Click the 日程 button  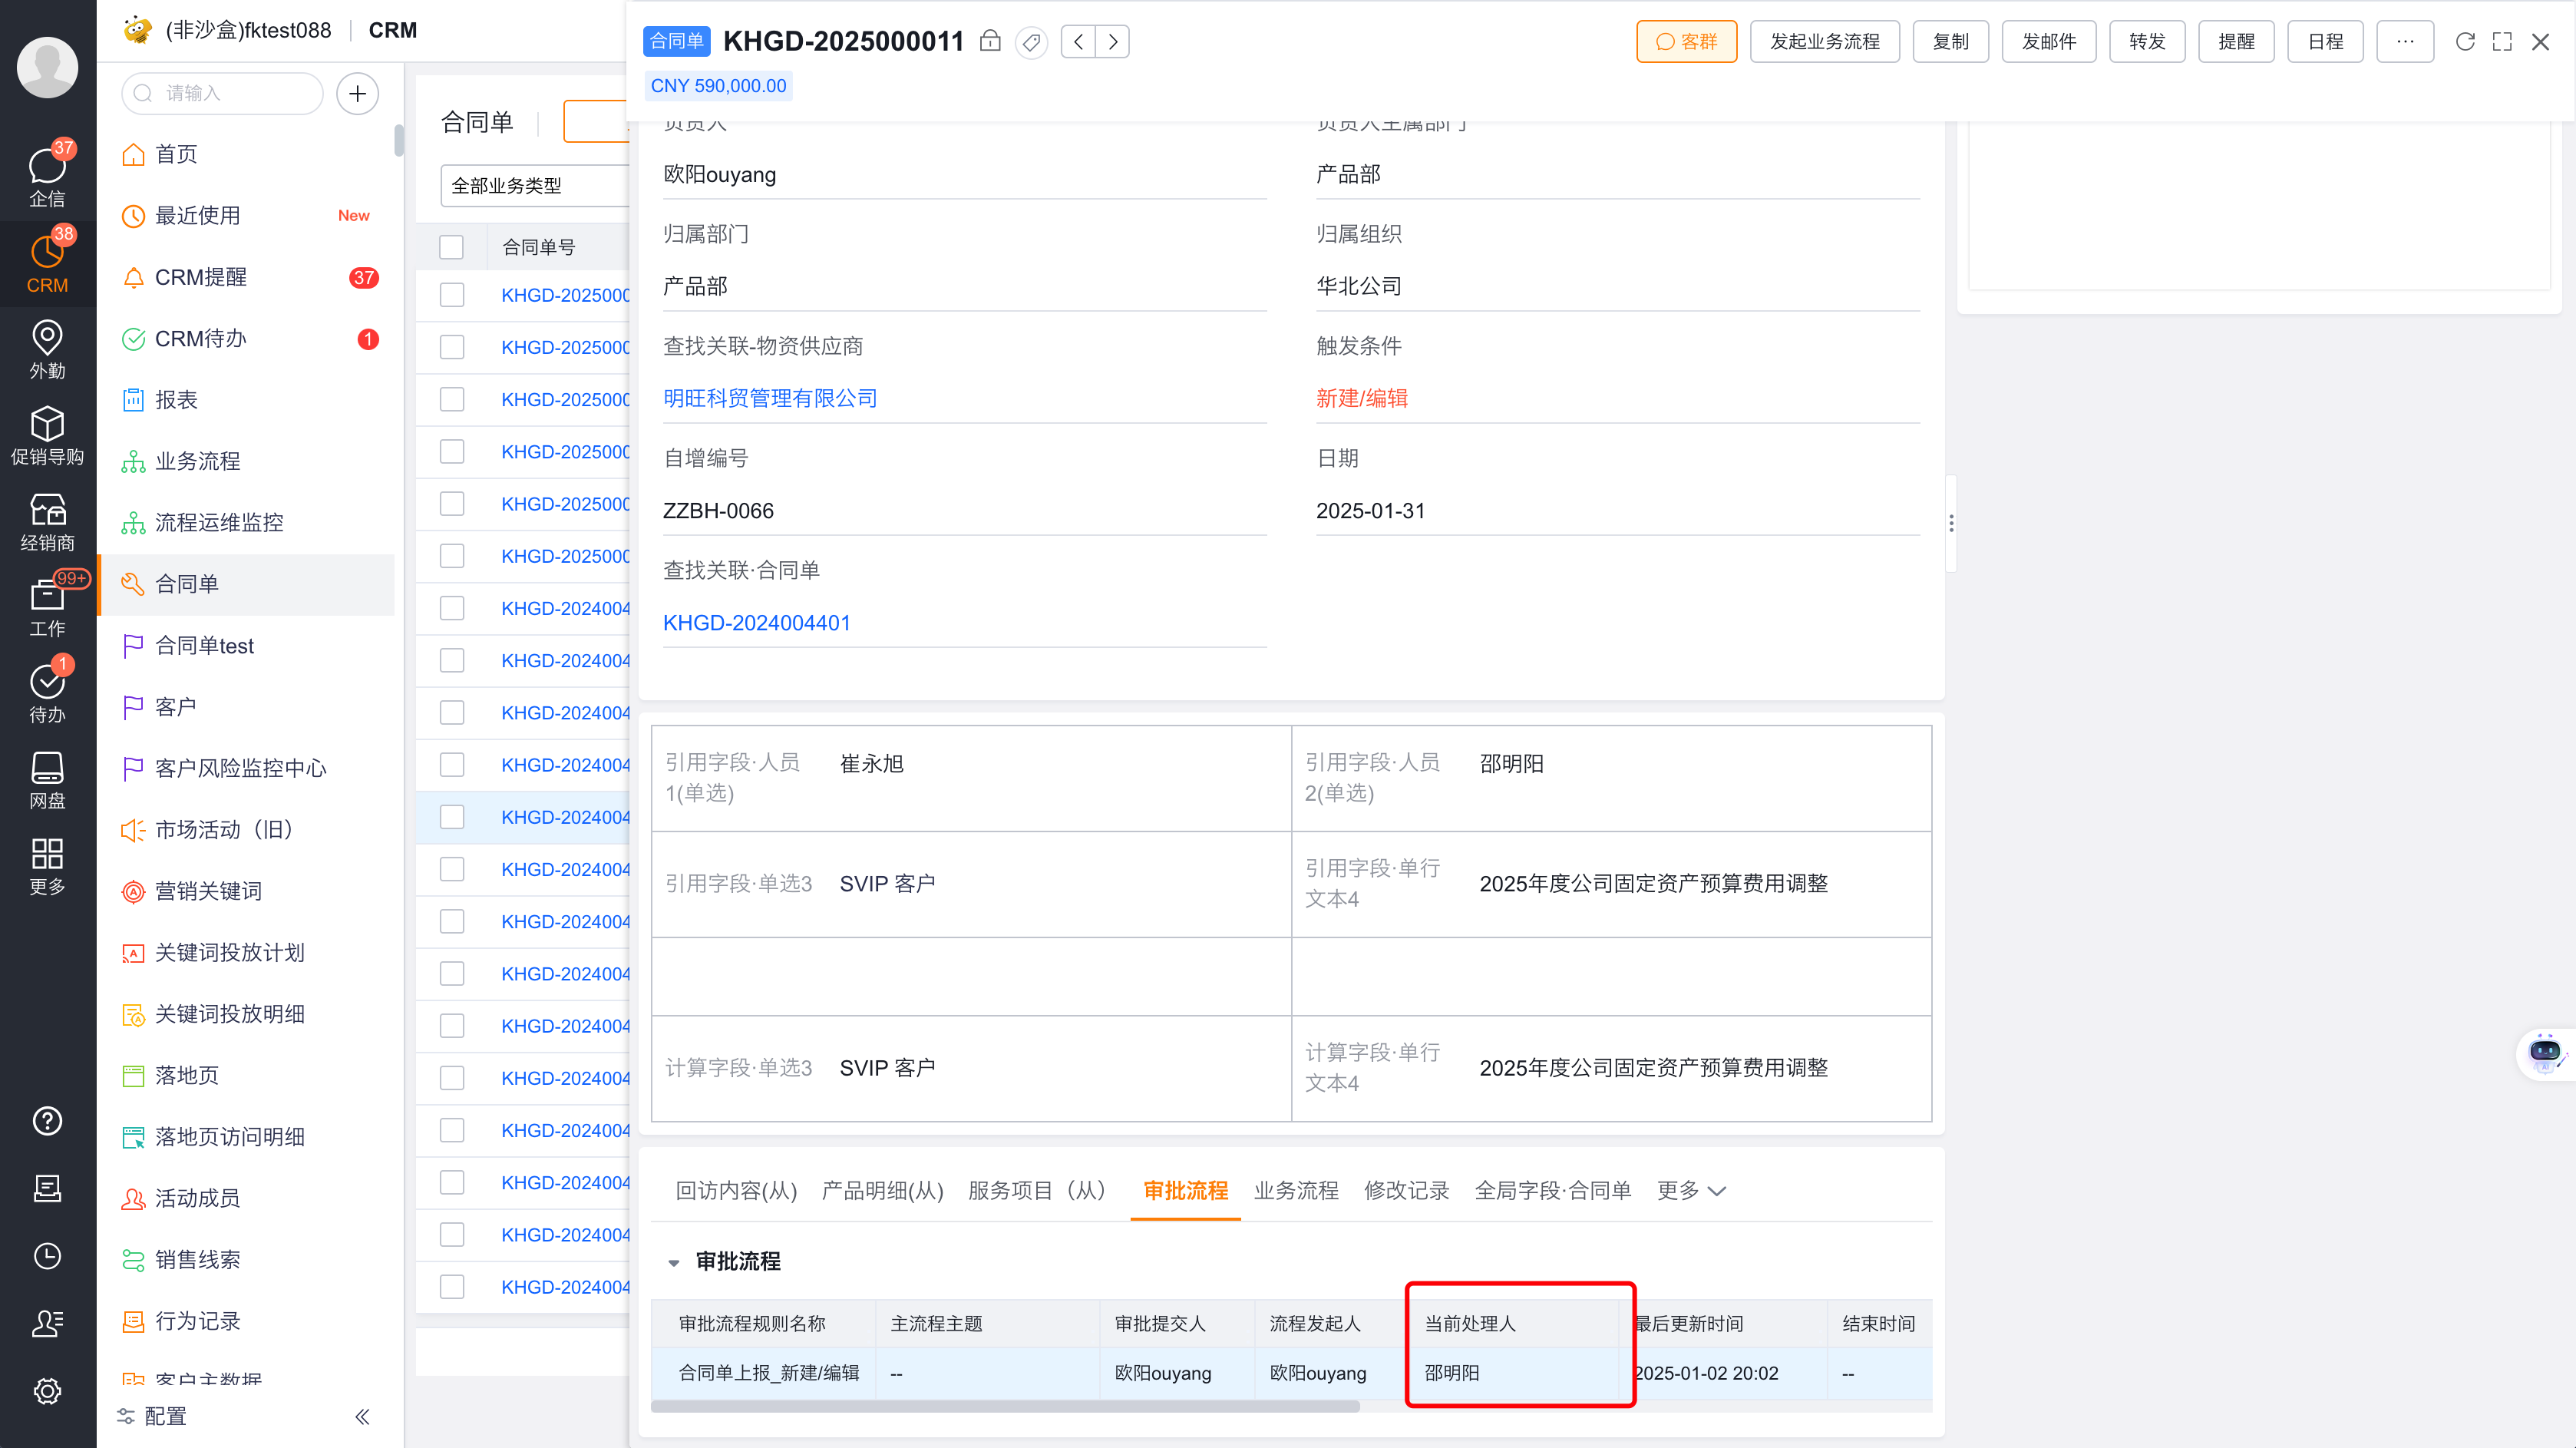coord(2325,41)
